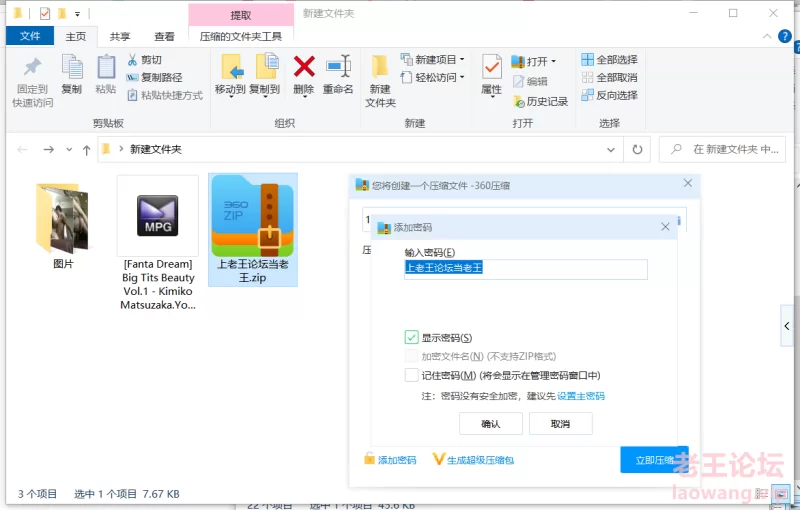800x510 pixels.
Task: Click 生成超级压缩包 super archive link
Action: pos(473,460)
